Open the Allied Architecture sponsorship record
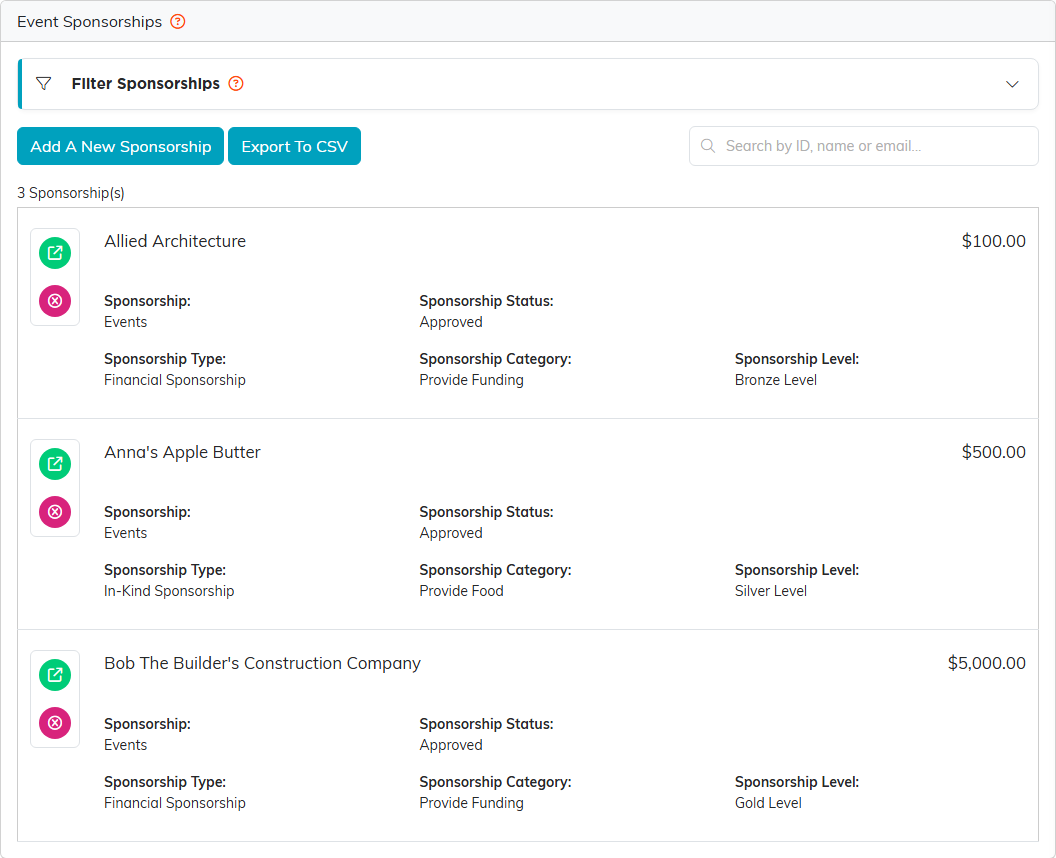This screenshot has width=1056, height=858. point(55,253)
